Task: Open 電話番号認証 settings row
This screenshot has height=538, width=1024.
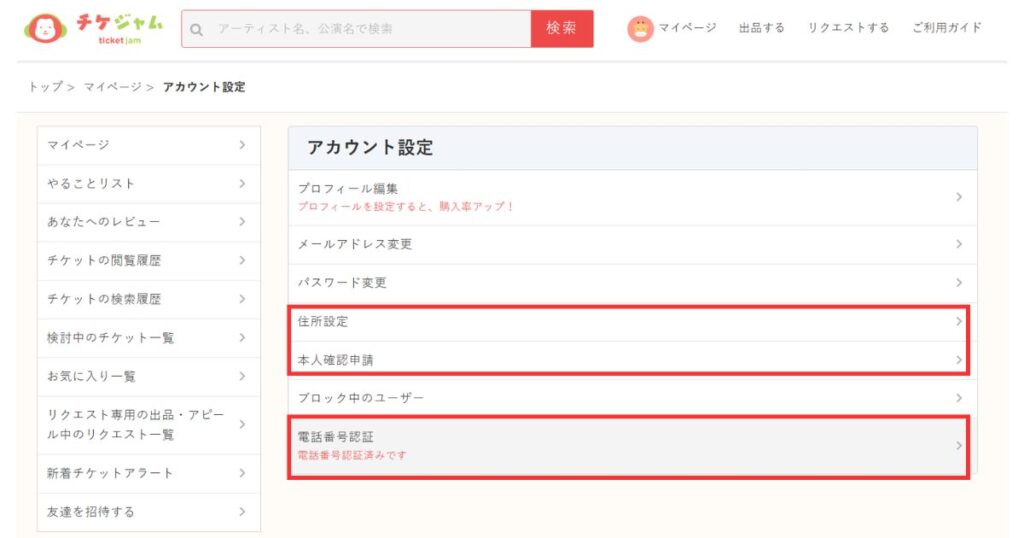Action: [632, 446]
